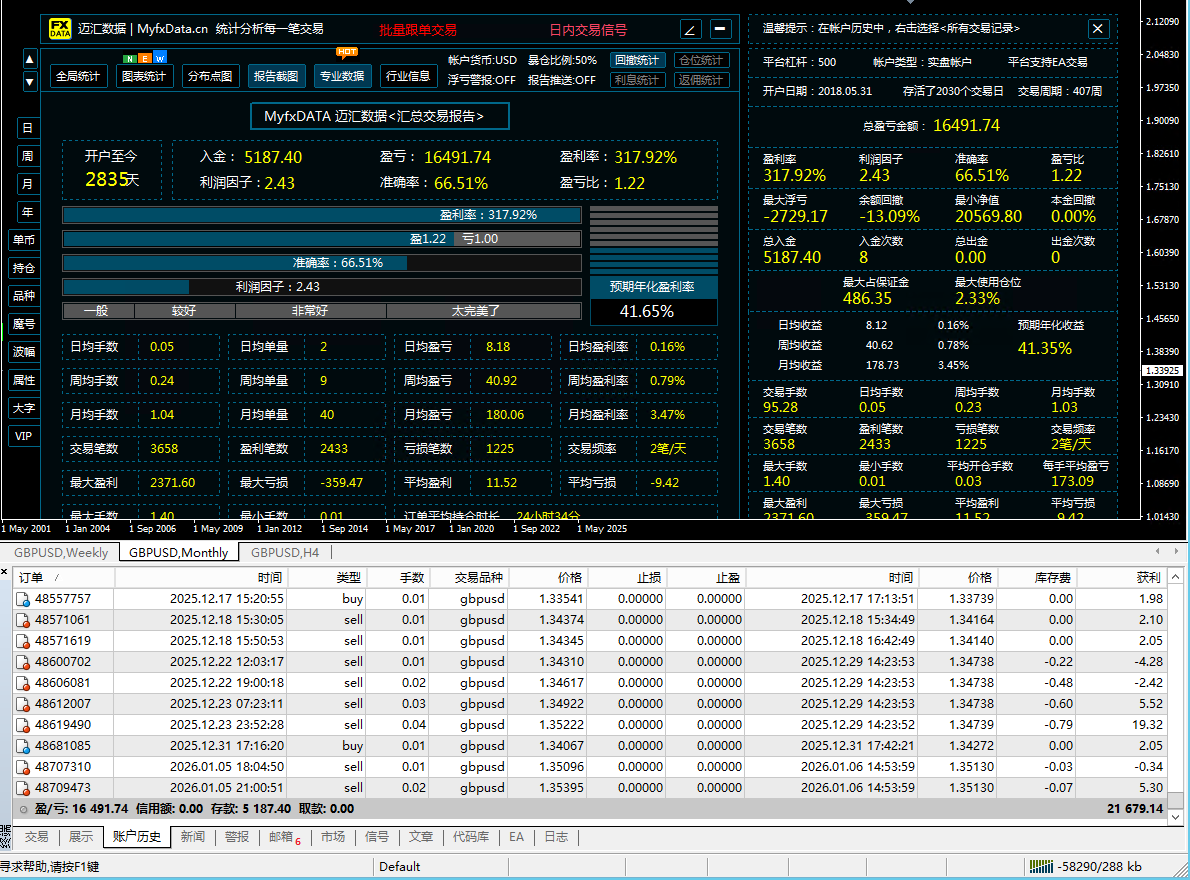Click the FX DATA logo icon
This screenshot has height=880, width=1190.
pyautogui.click(x=60, y=29)
